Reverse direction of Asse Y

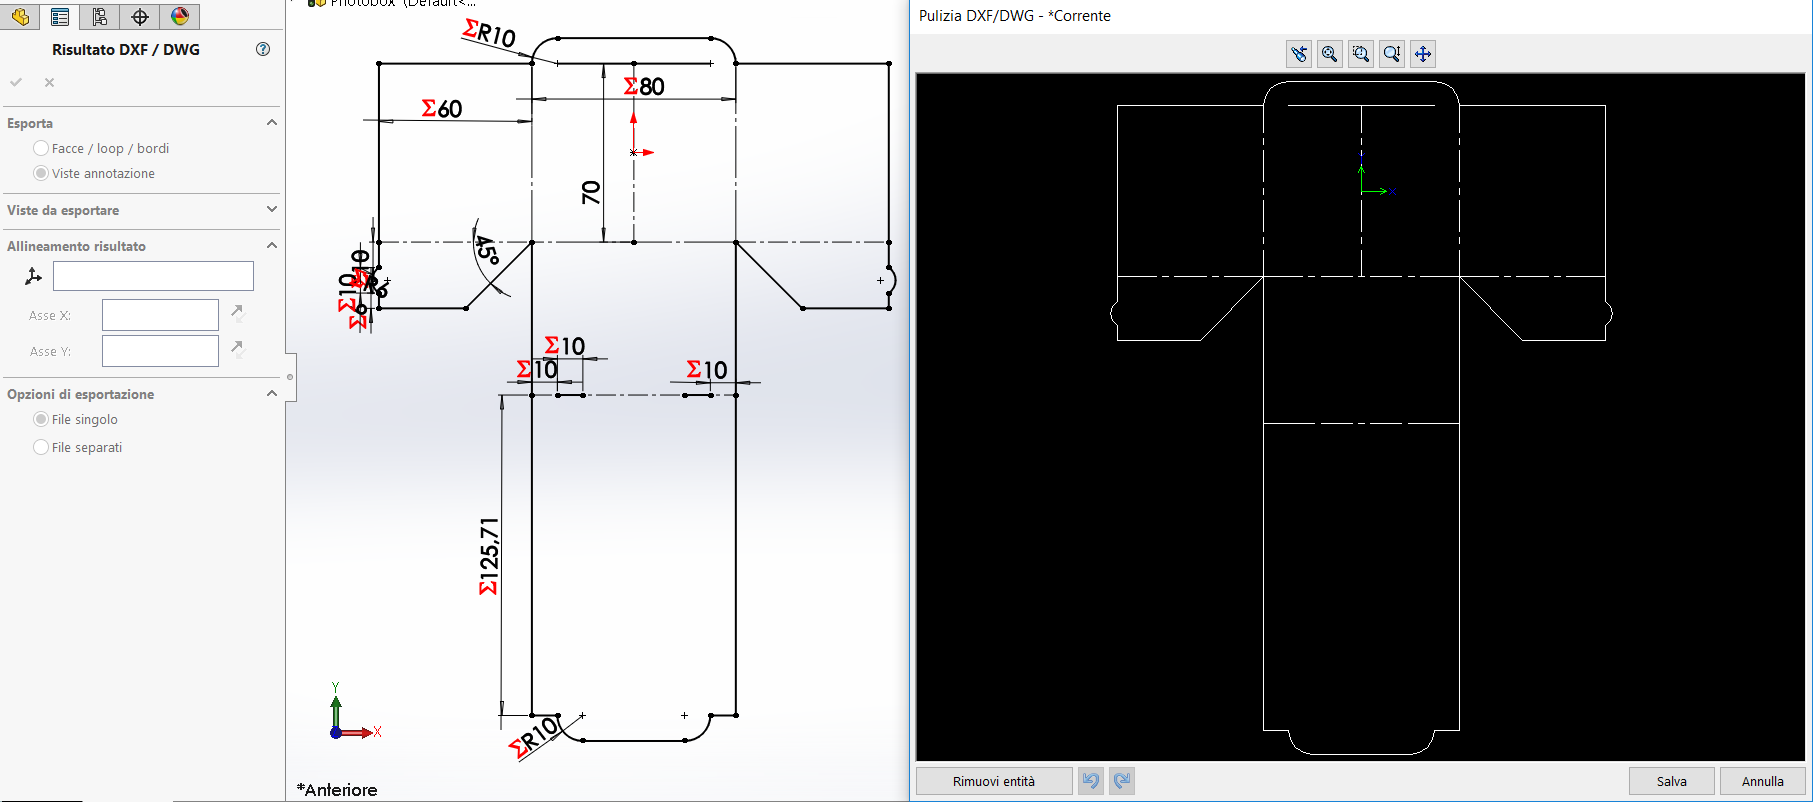237,348
